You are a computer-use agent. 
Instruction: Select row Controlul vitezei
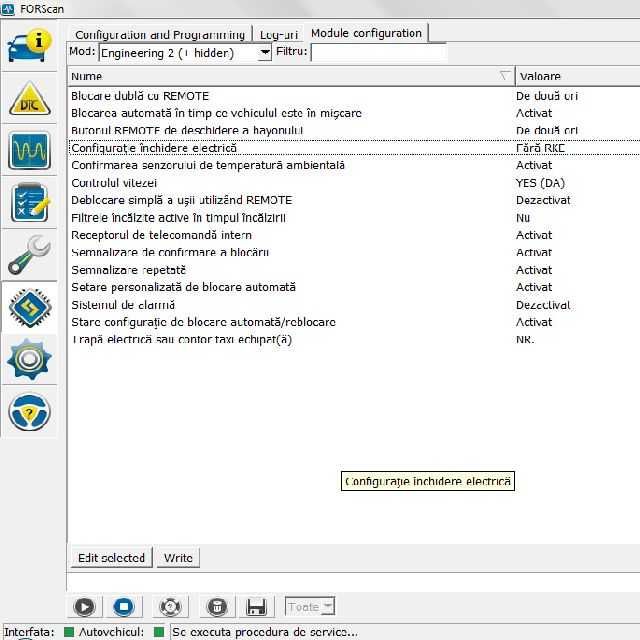(x=354, y=183)
